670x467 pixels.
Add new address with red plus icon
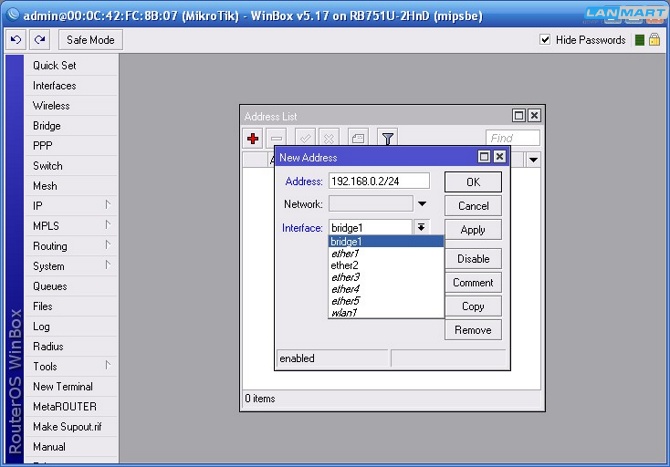coord(253,138)
